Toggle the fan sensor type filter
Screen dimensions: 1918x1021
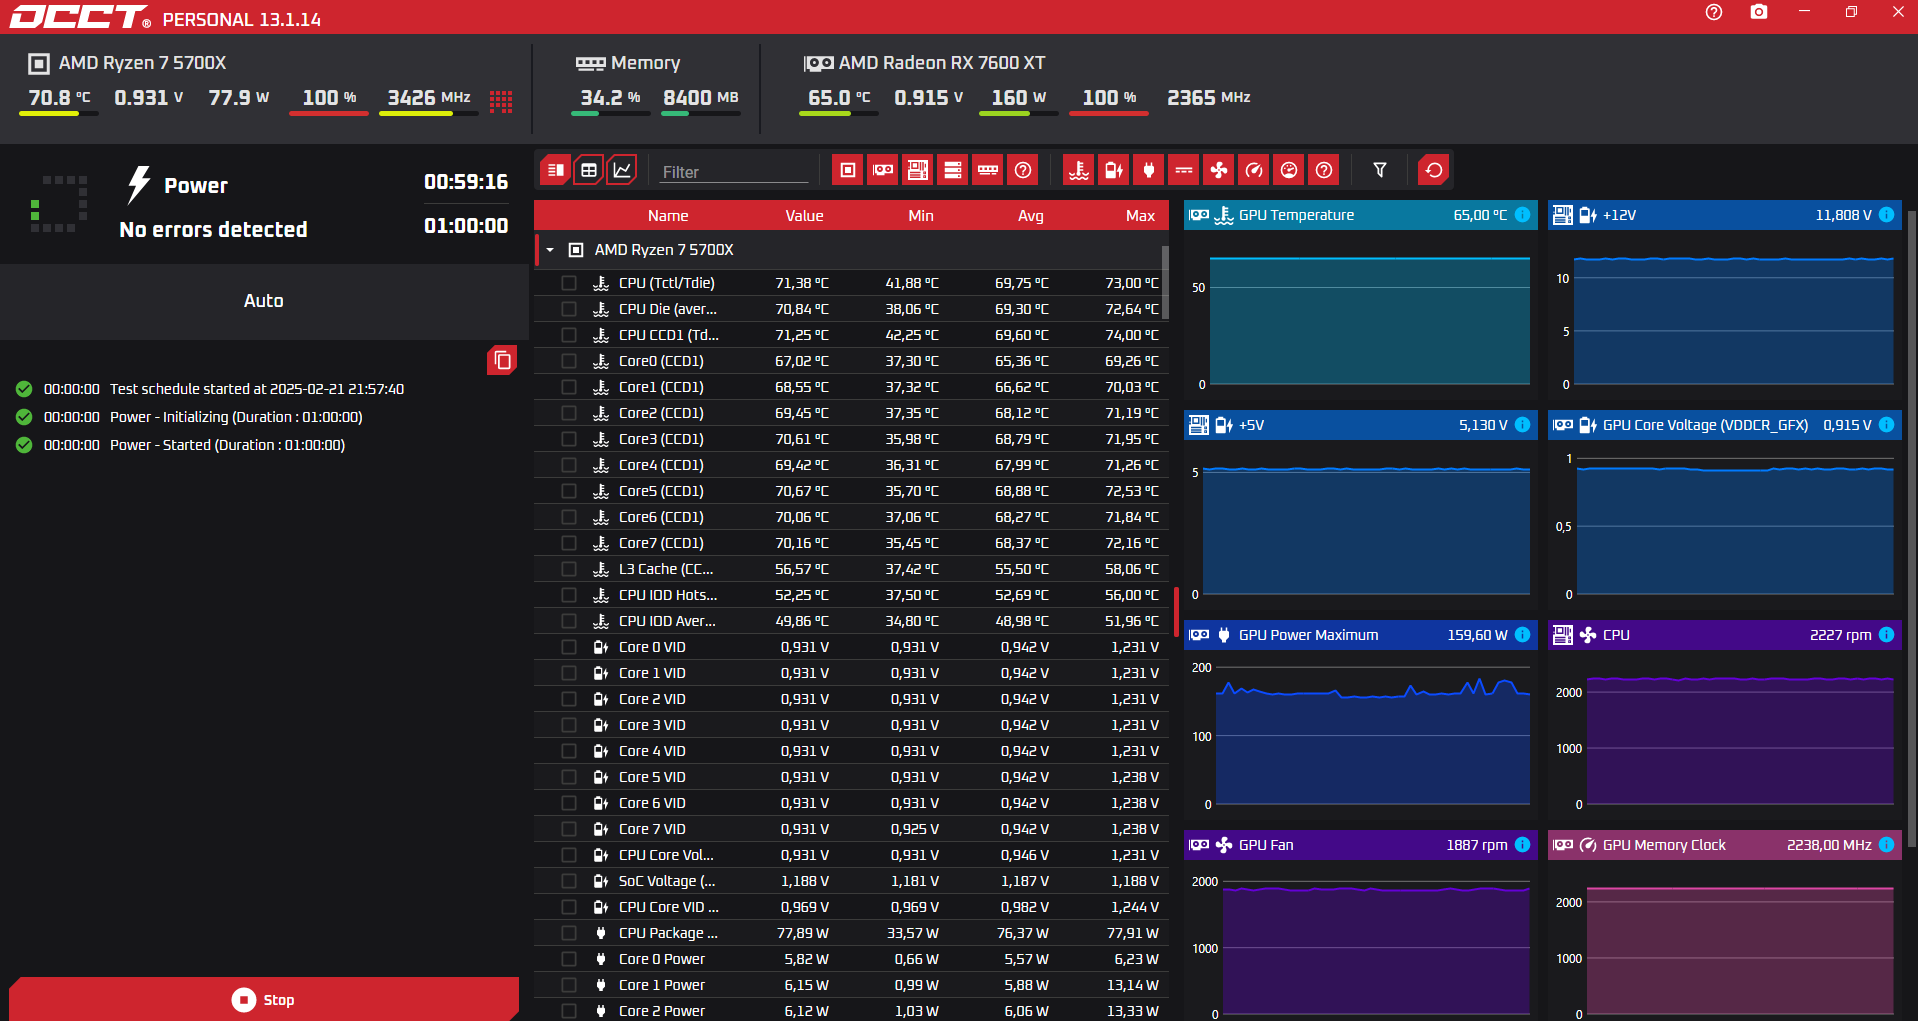point(1219,170)
